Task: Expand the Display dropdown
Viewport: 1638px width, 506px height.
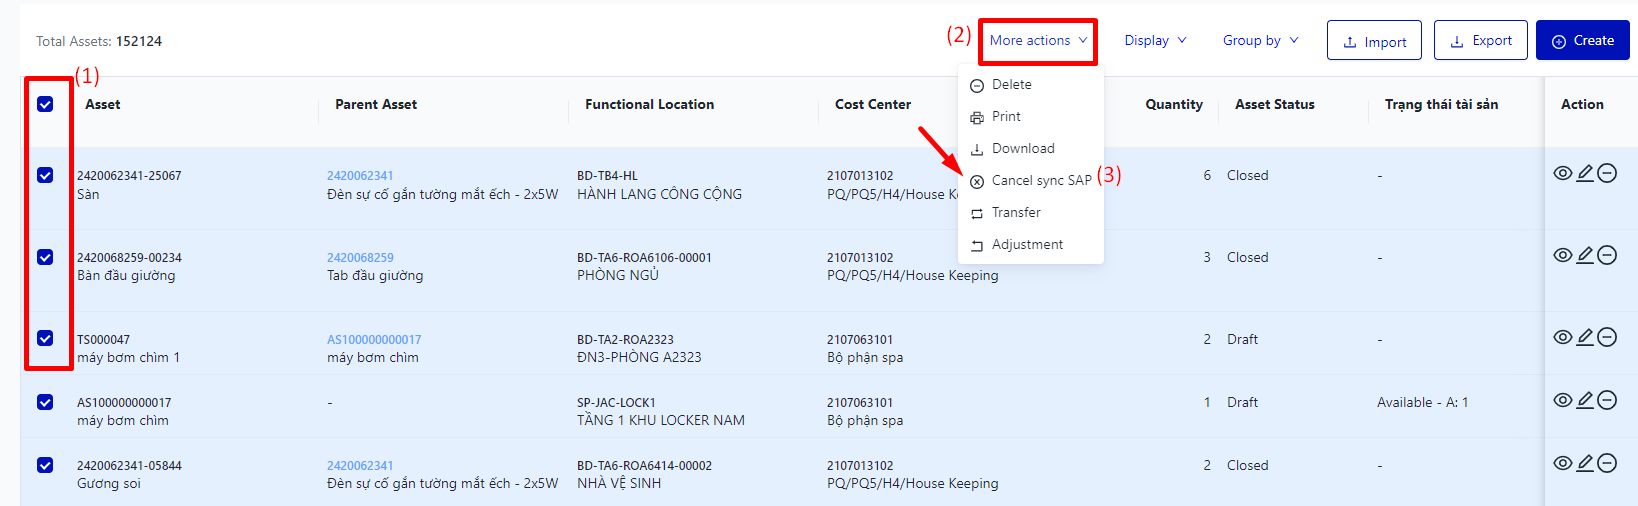Action: 1155,41
